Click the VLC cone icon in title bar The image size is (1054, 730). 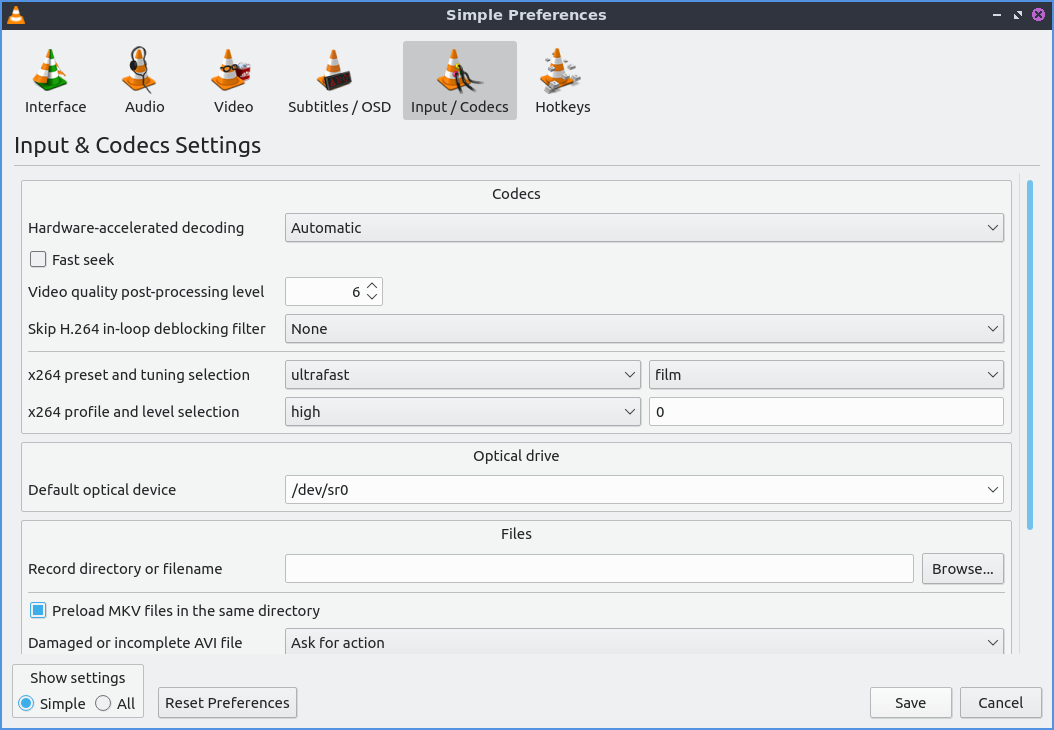(x=16, y=15)
